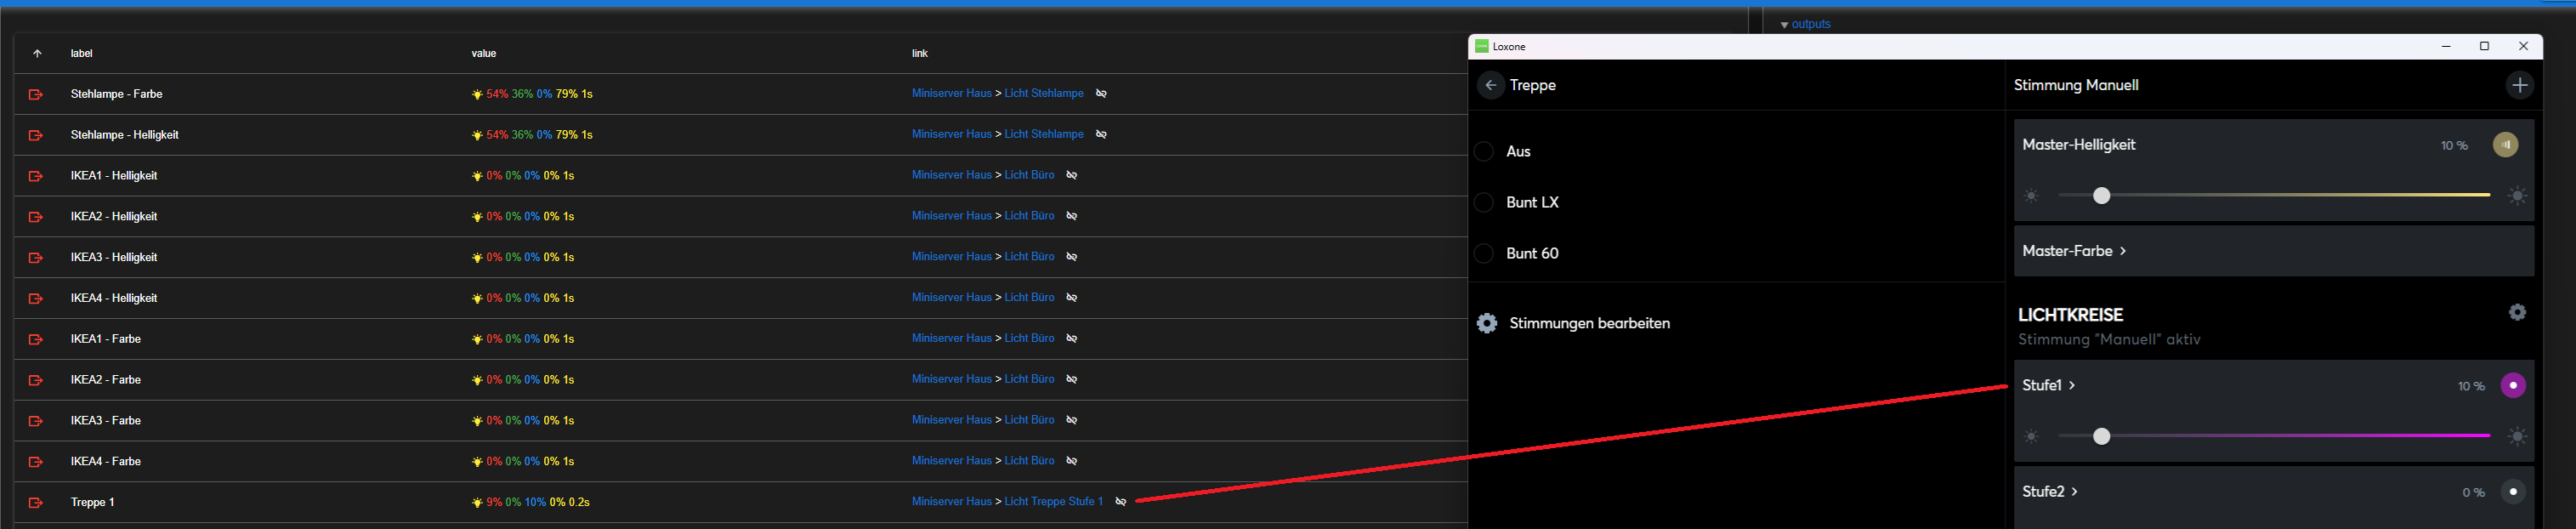Open Miniserver Haus link in IKEA4 - Farbe row

point(952,461)
